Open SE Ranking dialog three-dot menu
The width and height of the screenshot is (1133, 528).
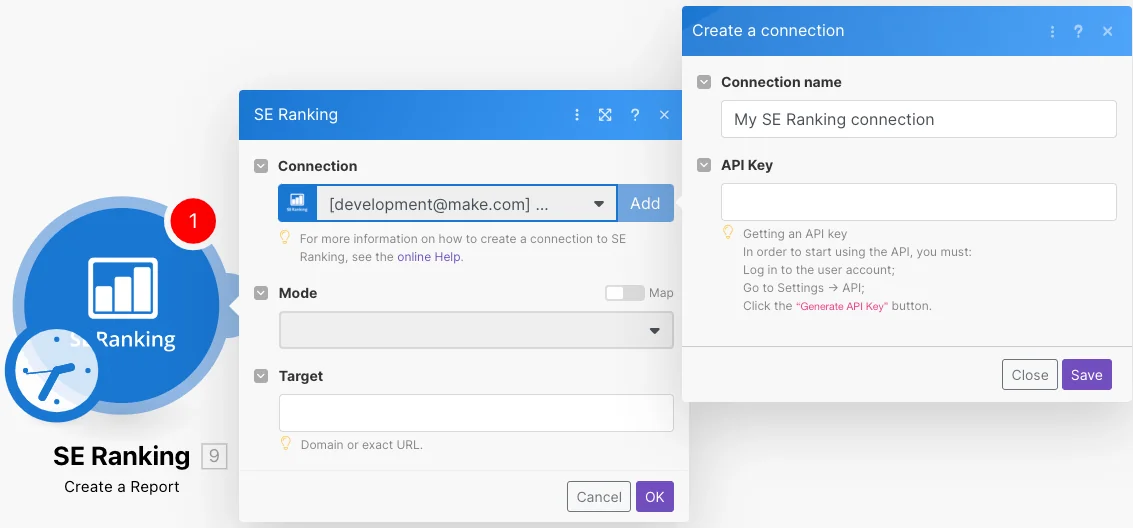coord(577,115)
